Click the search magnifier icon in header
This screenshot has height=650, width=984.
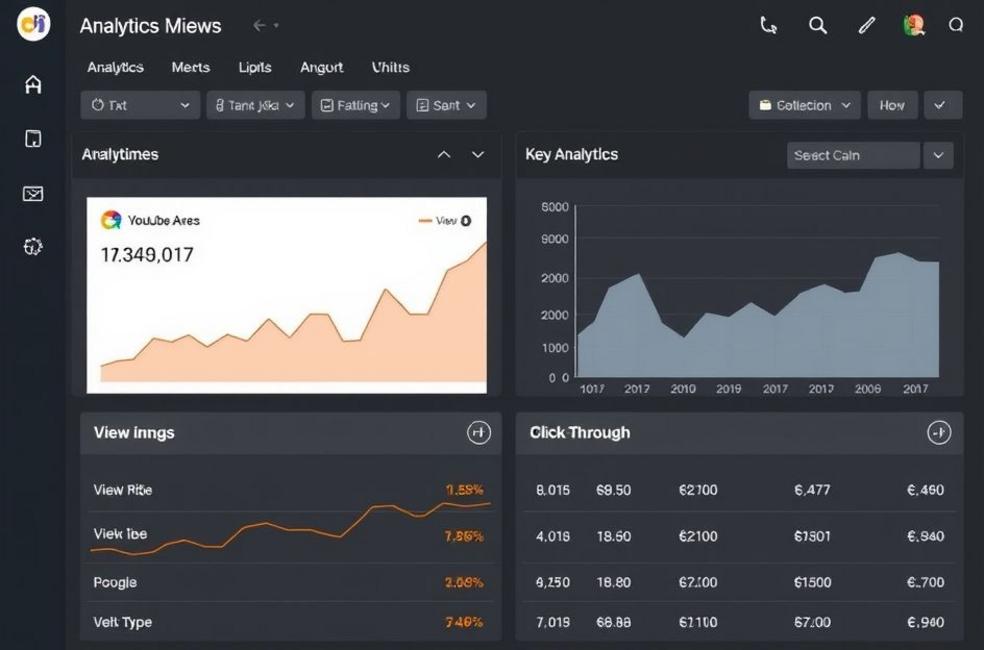[818, 26]
